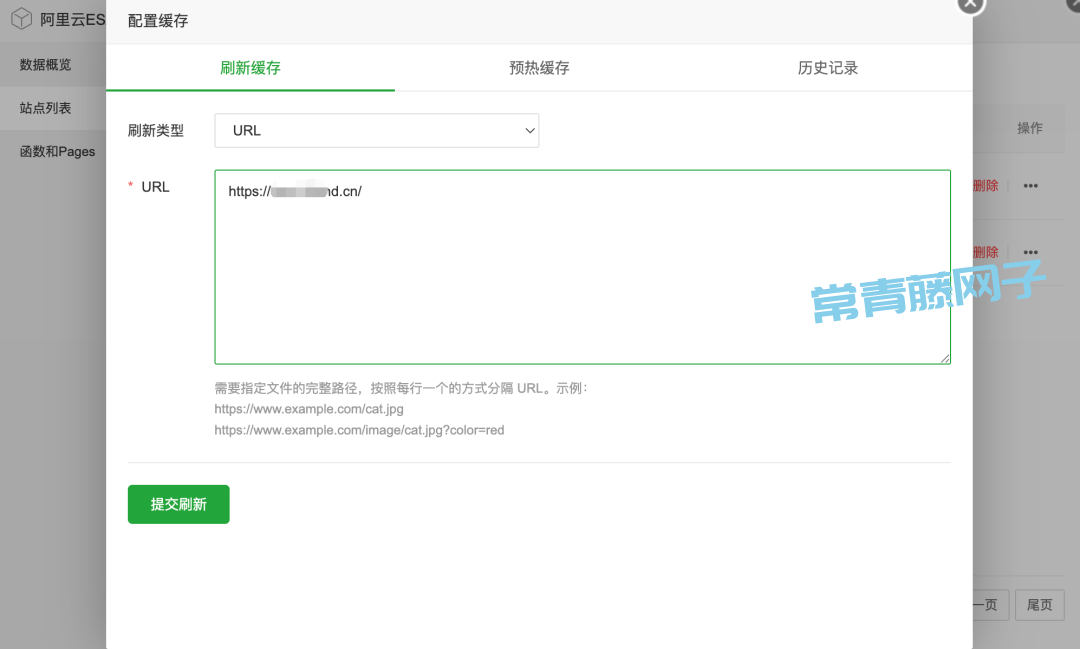Open the first row's more options ellipsis
This screenshot has width=1080, height=649.
click(x=1030, y=186)
